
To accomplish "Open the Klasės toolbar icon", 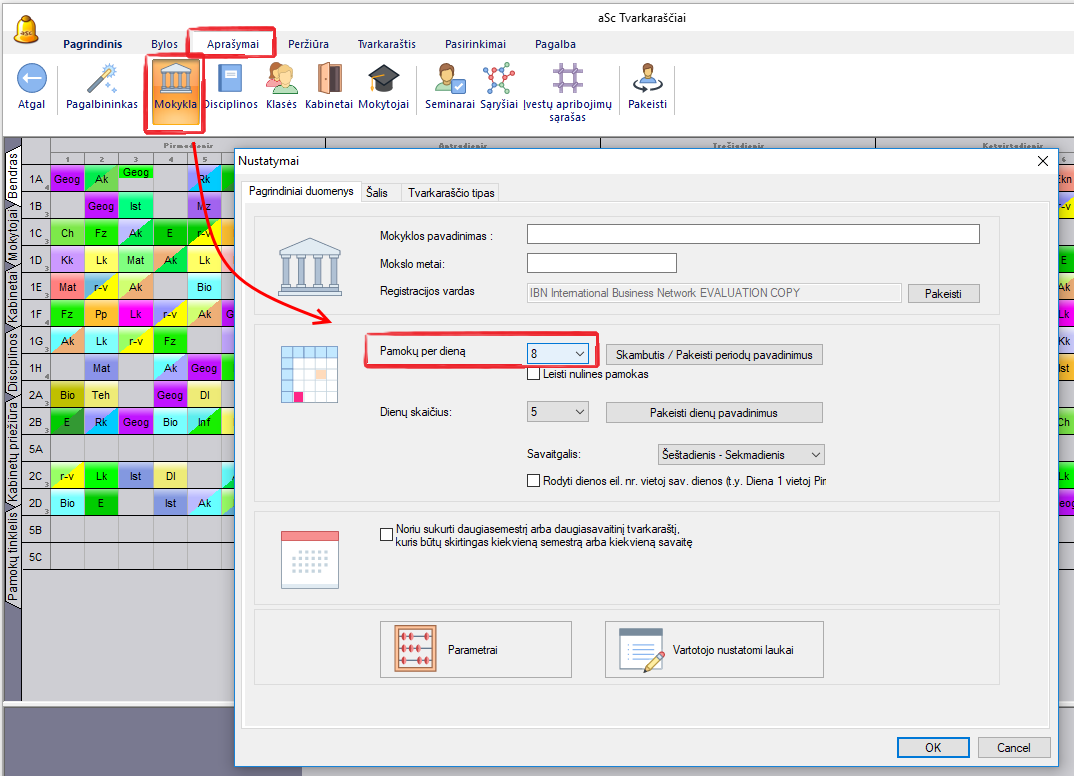I will [x=281, y=80].
